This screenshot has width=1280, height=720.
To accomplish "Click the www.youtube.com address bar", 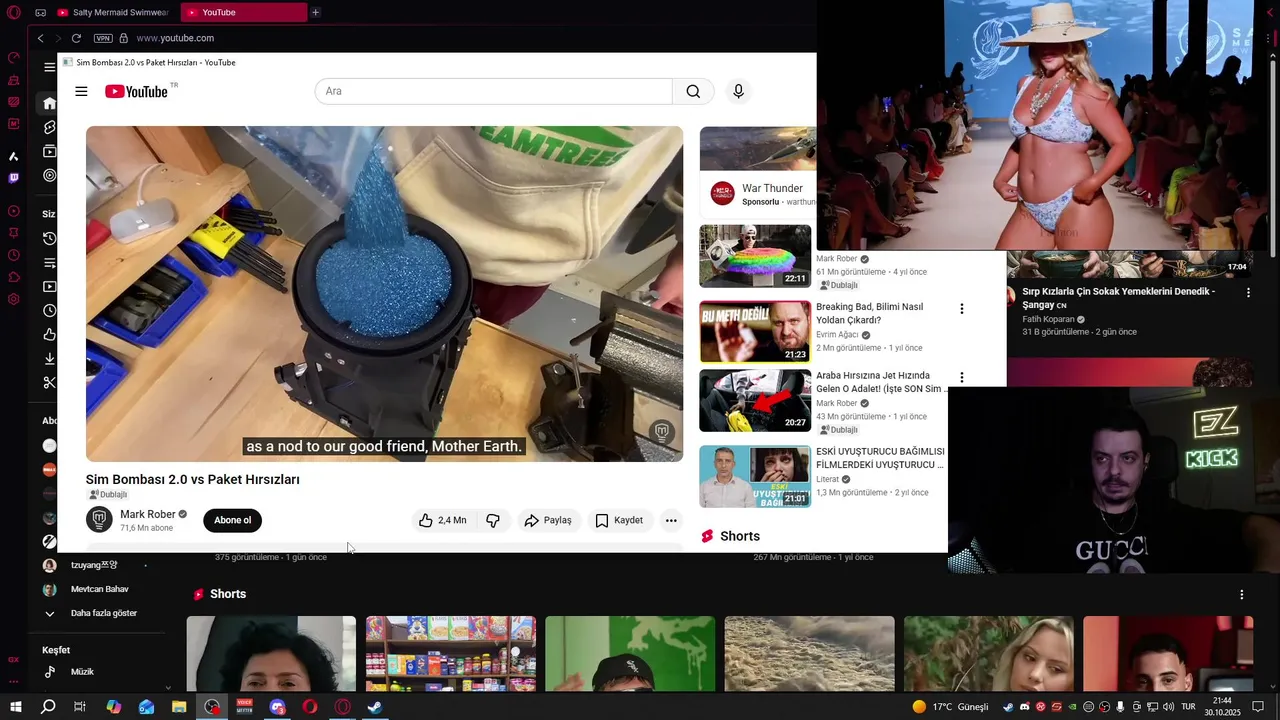I will click(x=175, y=38).
